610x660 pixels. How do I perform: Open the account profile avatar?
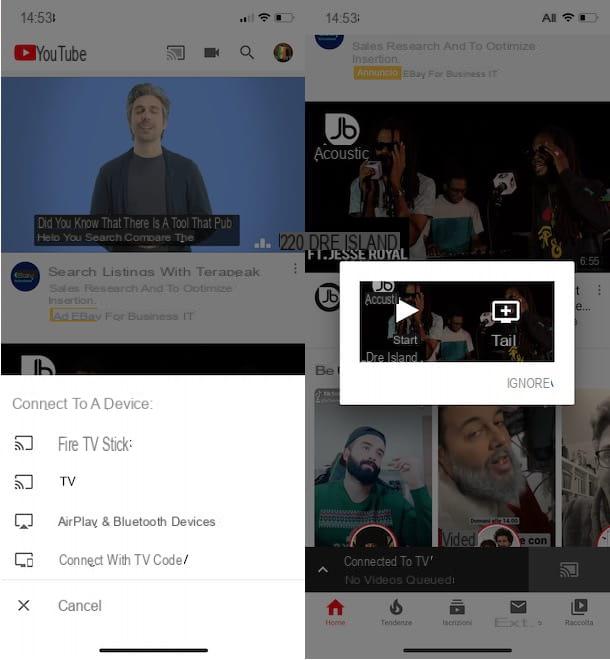coord(283,53)
